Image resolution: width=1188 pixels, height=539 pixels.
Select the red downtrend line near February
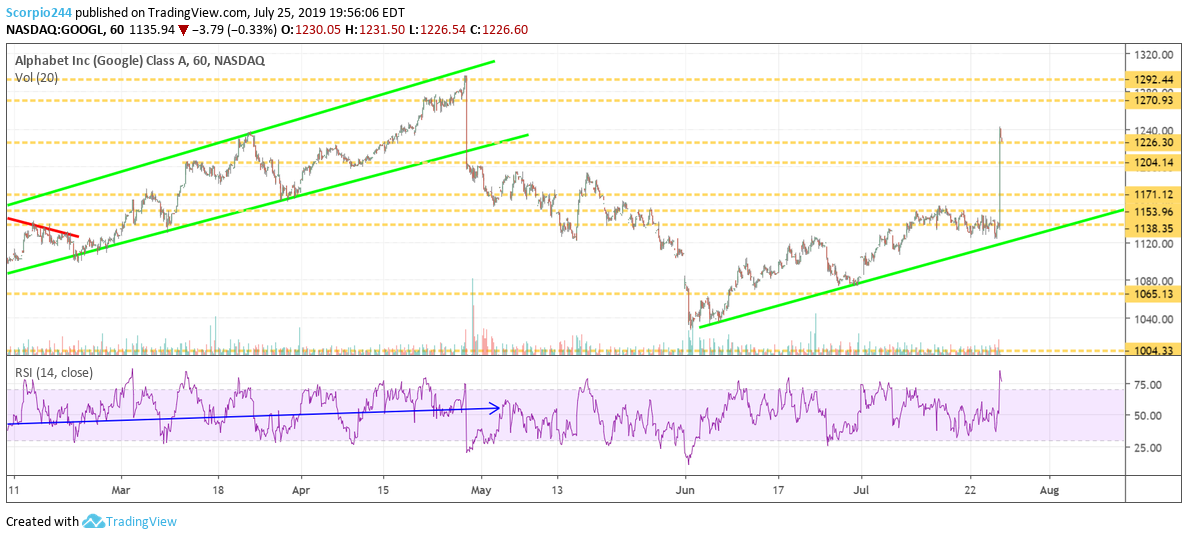[x=42, y=227]
